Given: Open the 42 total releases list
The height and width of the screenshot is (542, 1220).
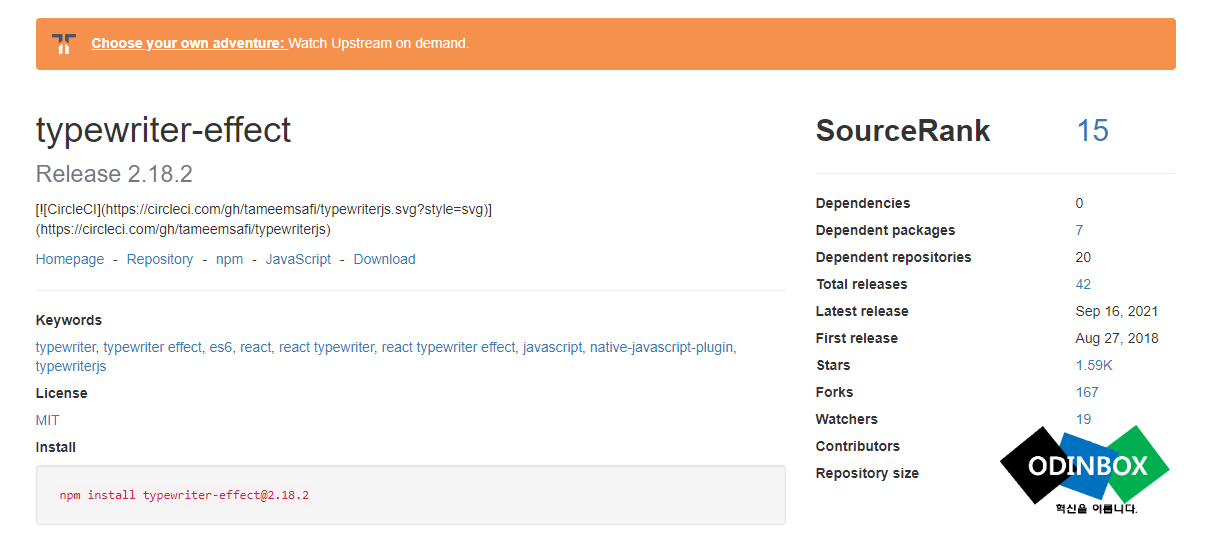Looking at the screenshot, I should click(x=1083, y=284).
